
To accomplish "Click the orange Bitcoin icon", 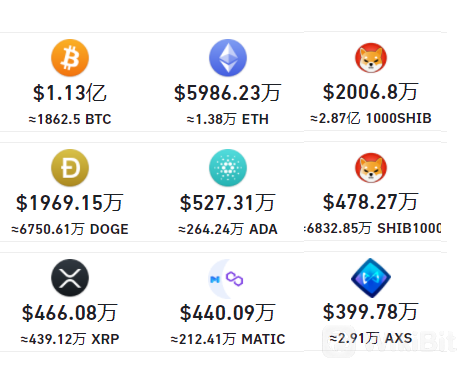I will 70,58.
